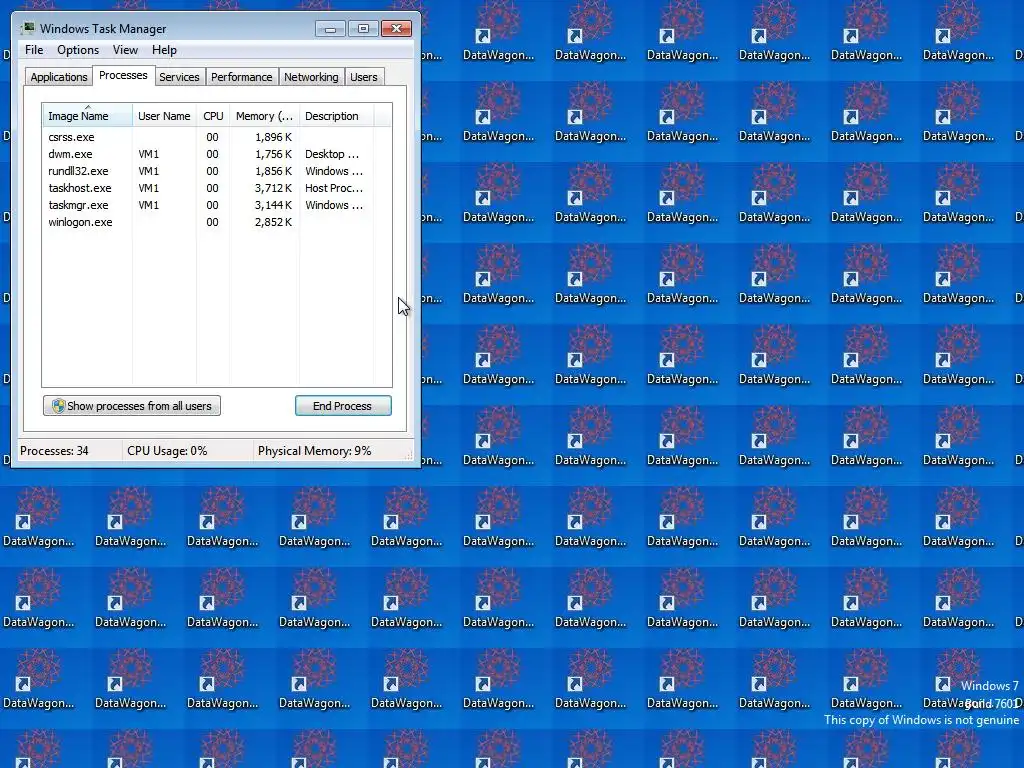The width and height of the screenshot is (1024, 768).
Task: Click the 1,756 K memory value
Action: [273, 154]
